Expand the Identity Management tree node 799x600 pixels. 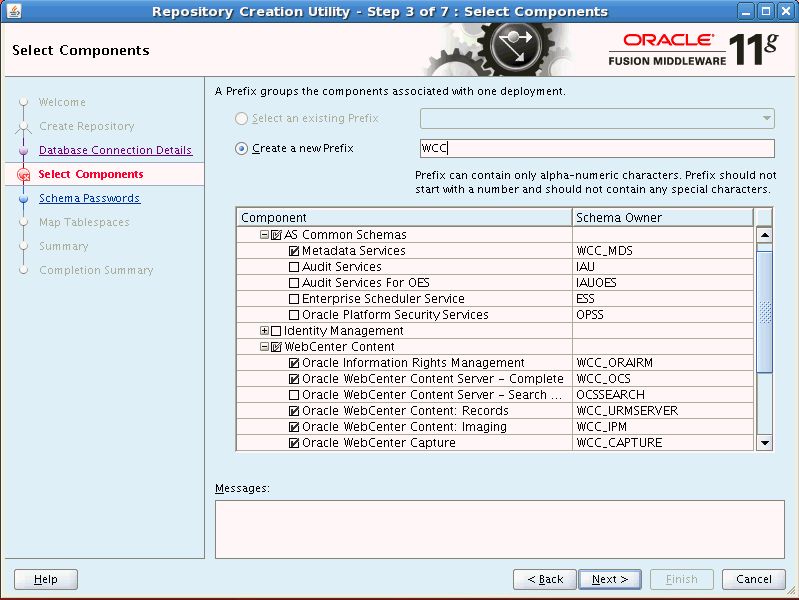[264, 331]
